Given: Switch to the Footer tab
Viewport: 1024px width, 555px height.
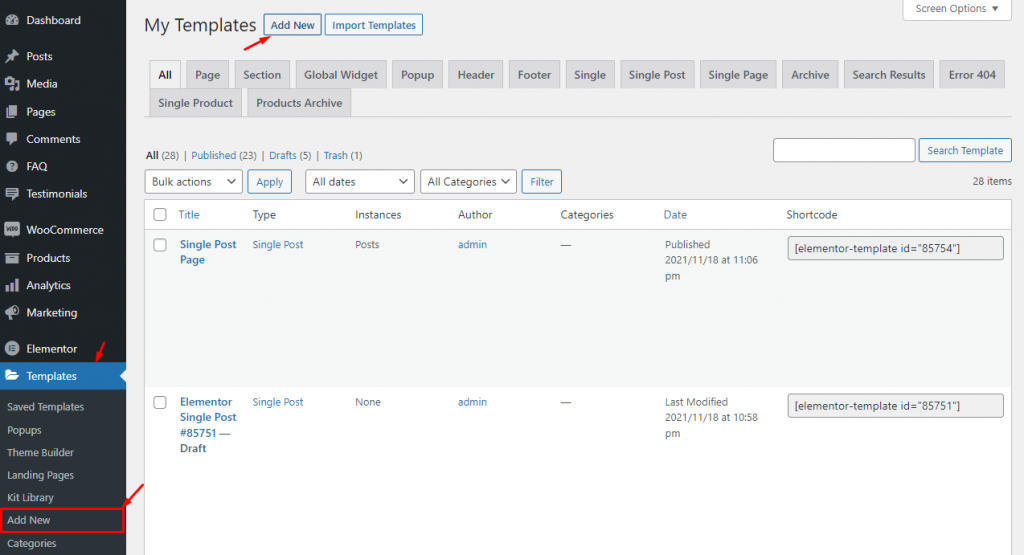Looking at the screenshot, I should tap(534, 75).
